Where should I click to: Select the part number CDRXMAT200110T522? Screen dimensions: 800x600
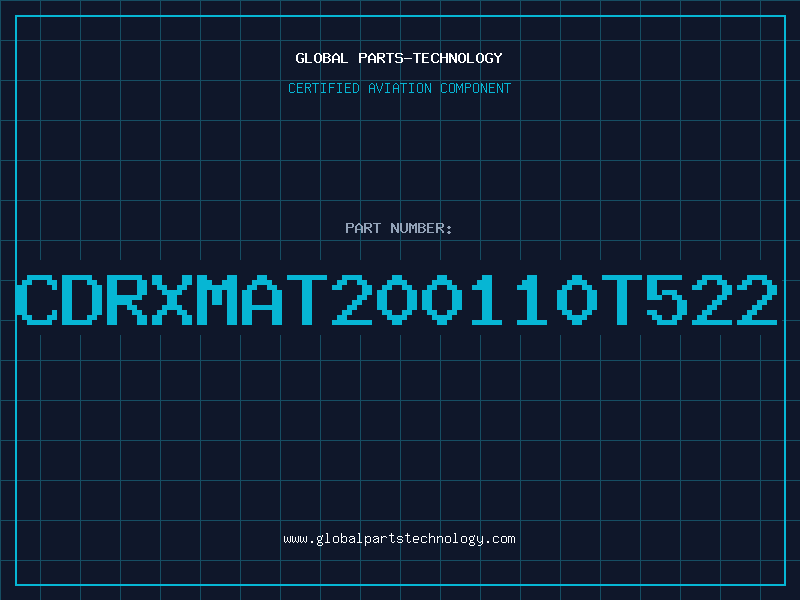point(397,299)
